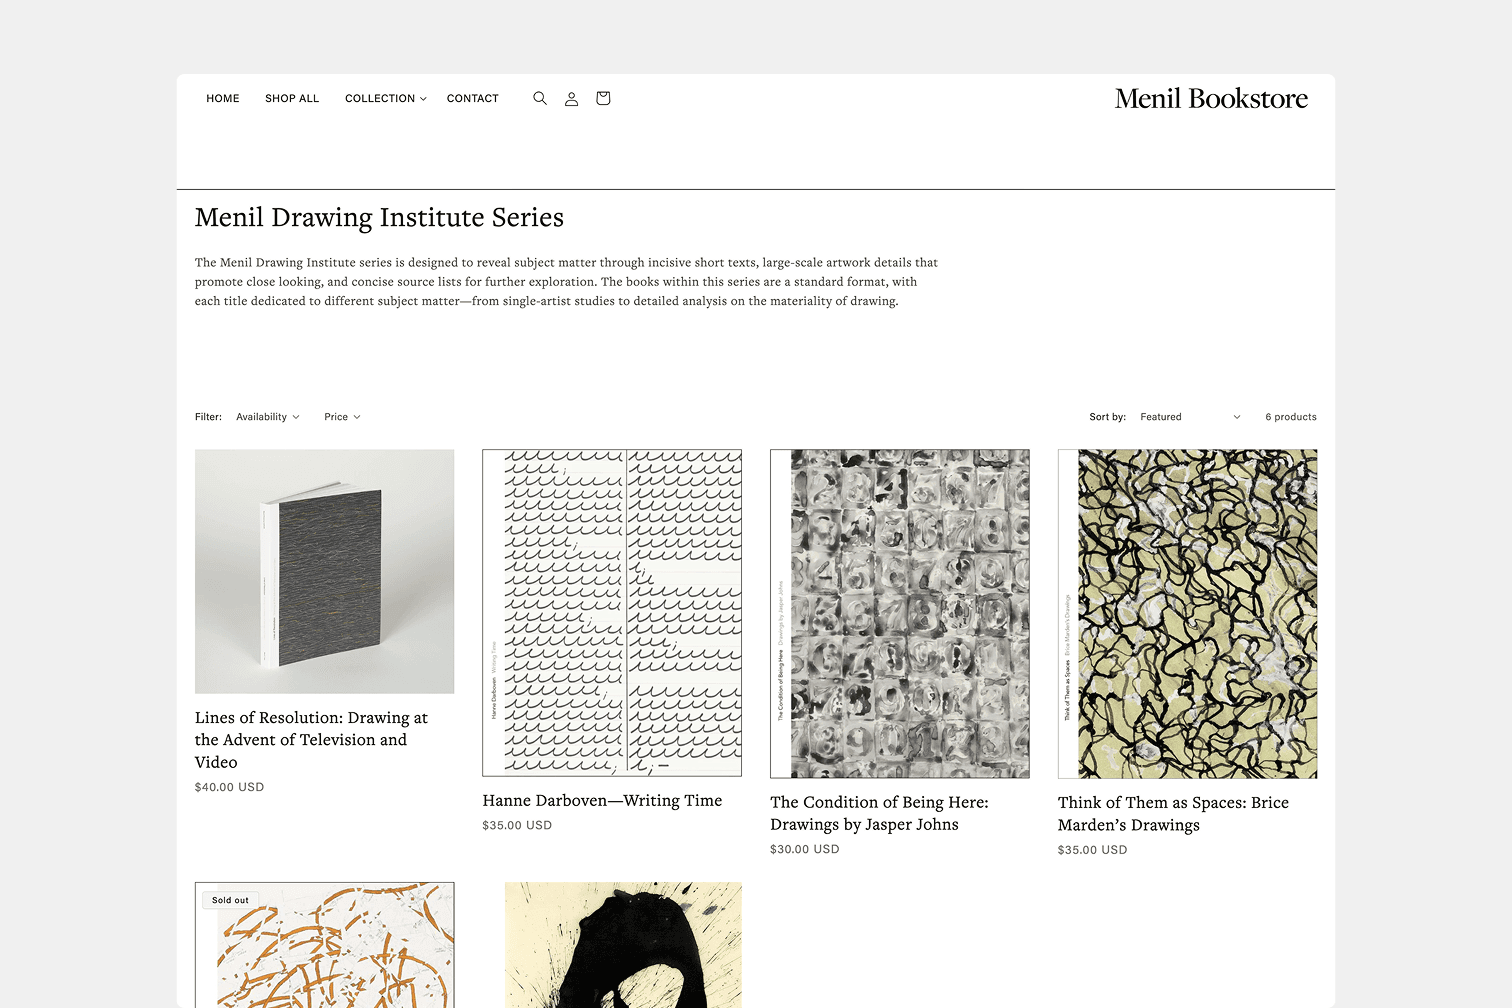Expand the Price filter
This screenshot has height=1008, width=1512.
click(342, 417)
